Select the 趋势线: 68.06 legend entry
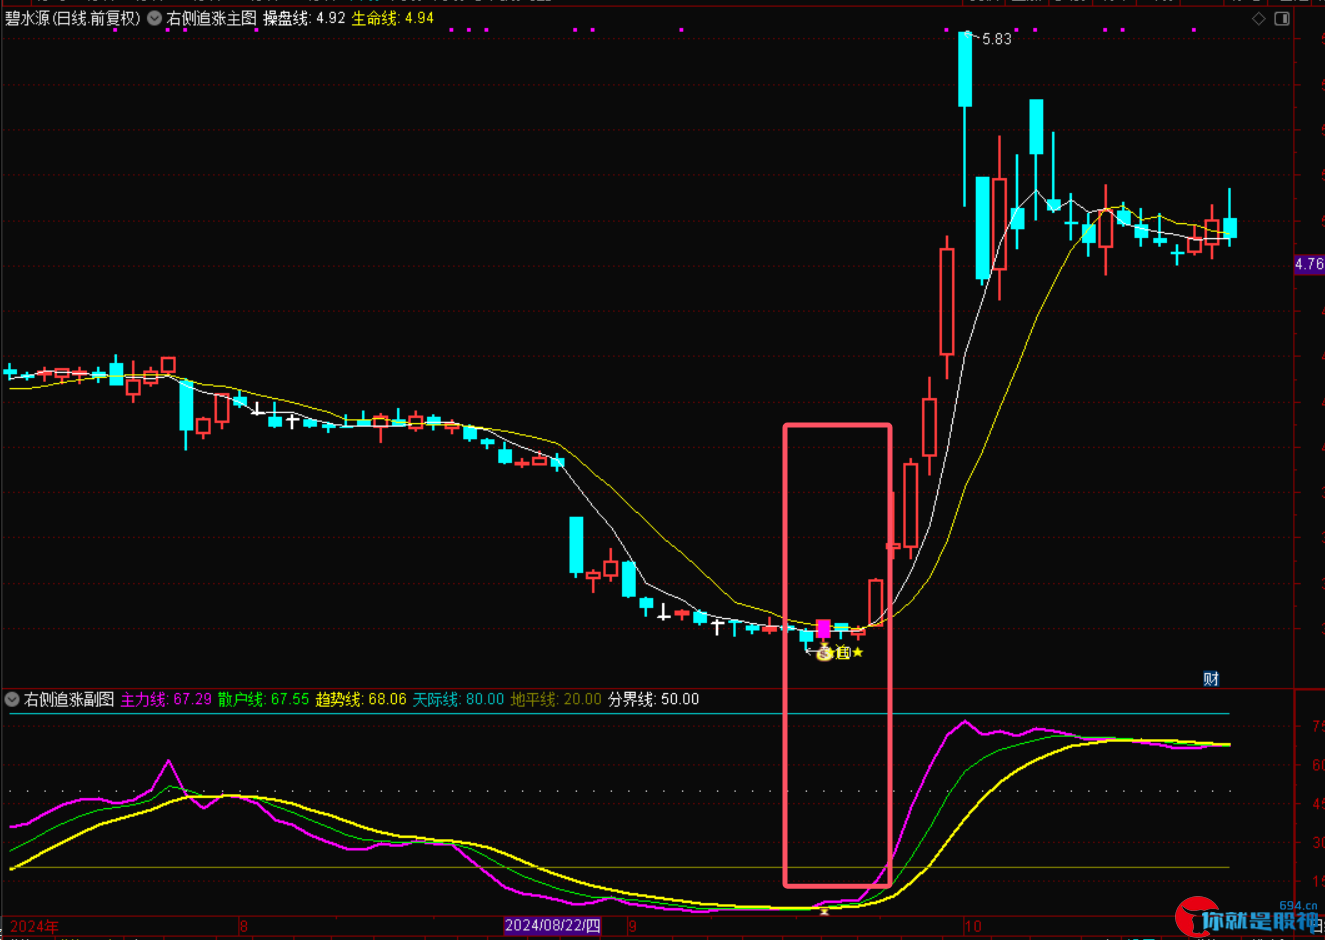The width and height of the screenshot is (1325, 940). [361, 699]
